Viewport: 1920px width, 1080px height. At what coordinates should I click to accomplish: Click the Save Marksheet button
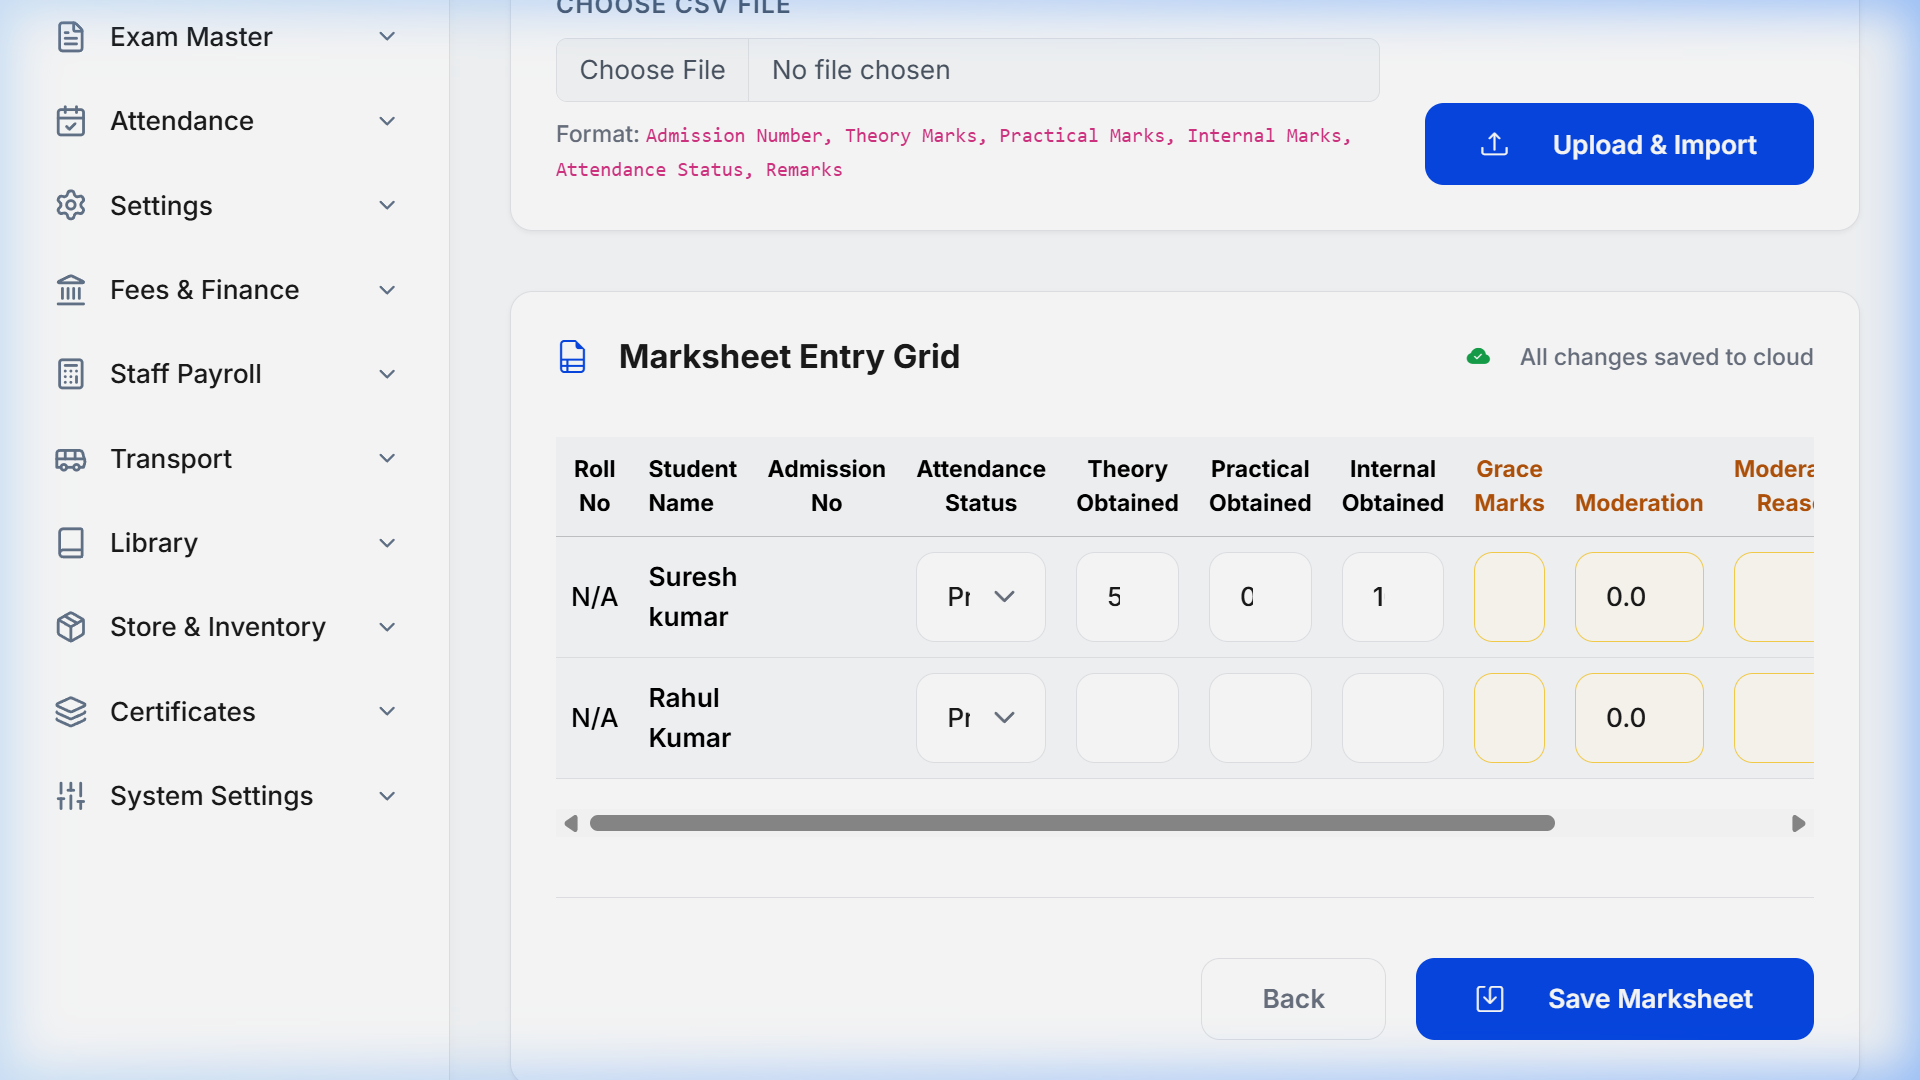point(1615,999)
